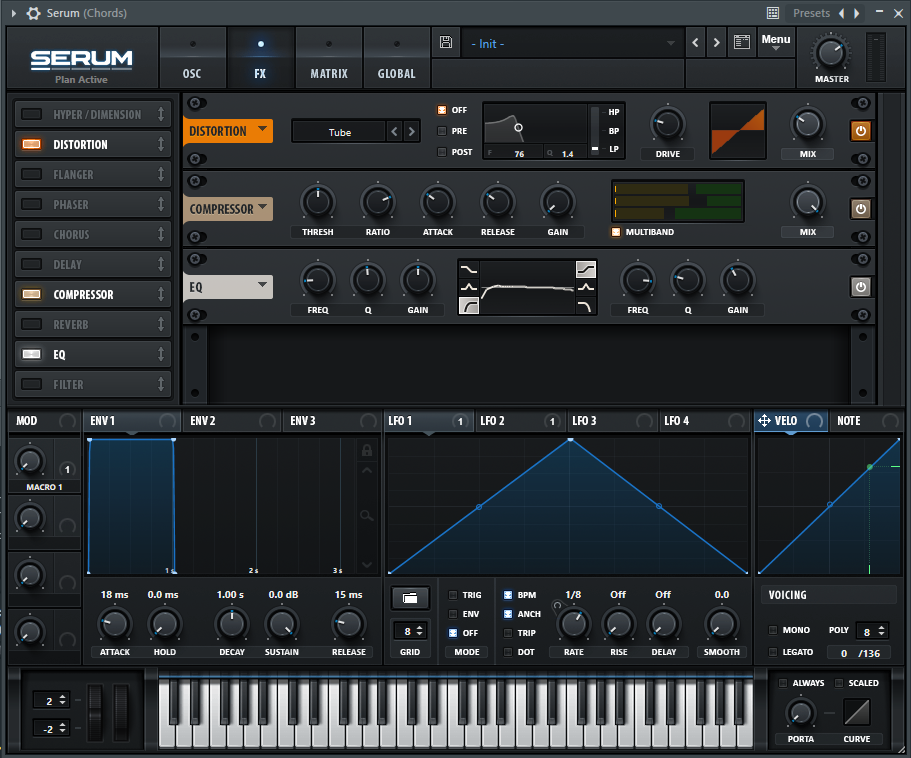This screenshot has height=758, width=911.
Task: Switch to the MATRIX tab
Action: (329, 58)
